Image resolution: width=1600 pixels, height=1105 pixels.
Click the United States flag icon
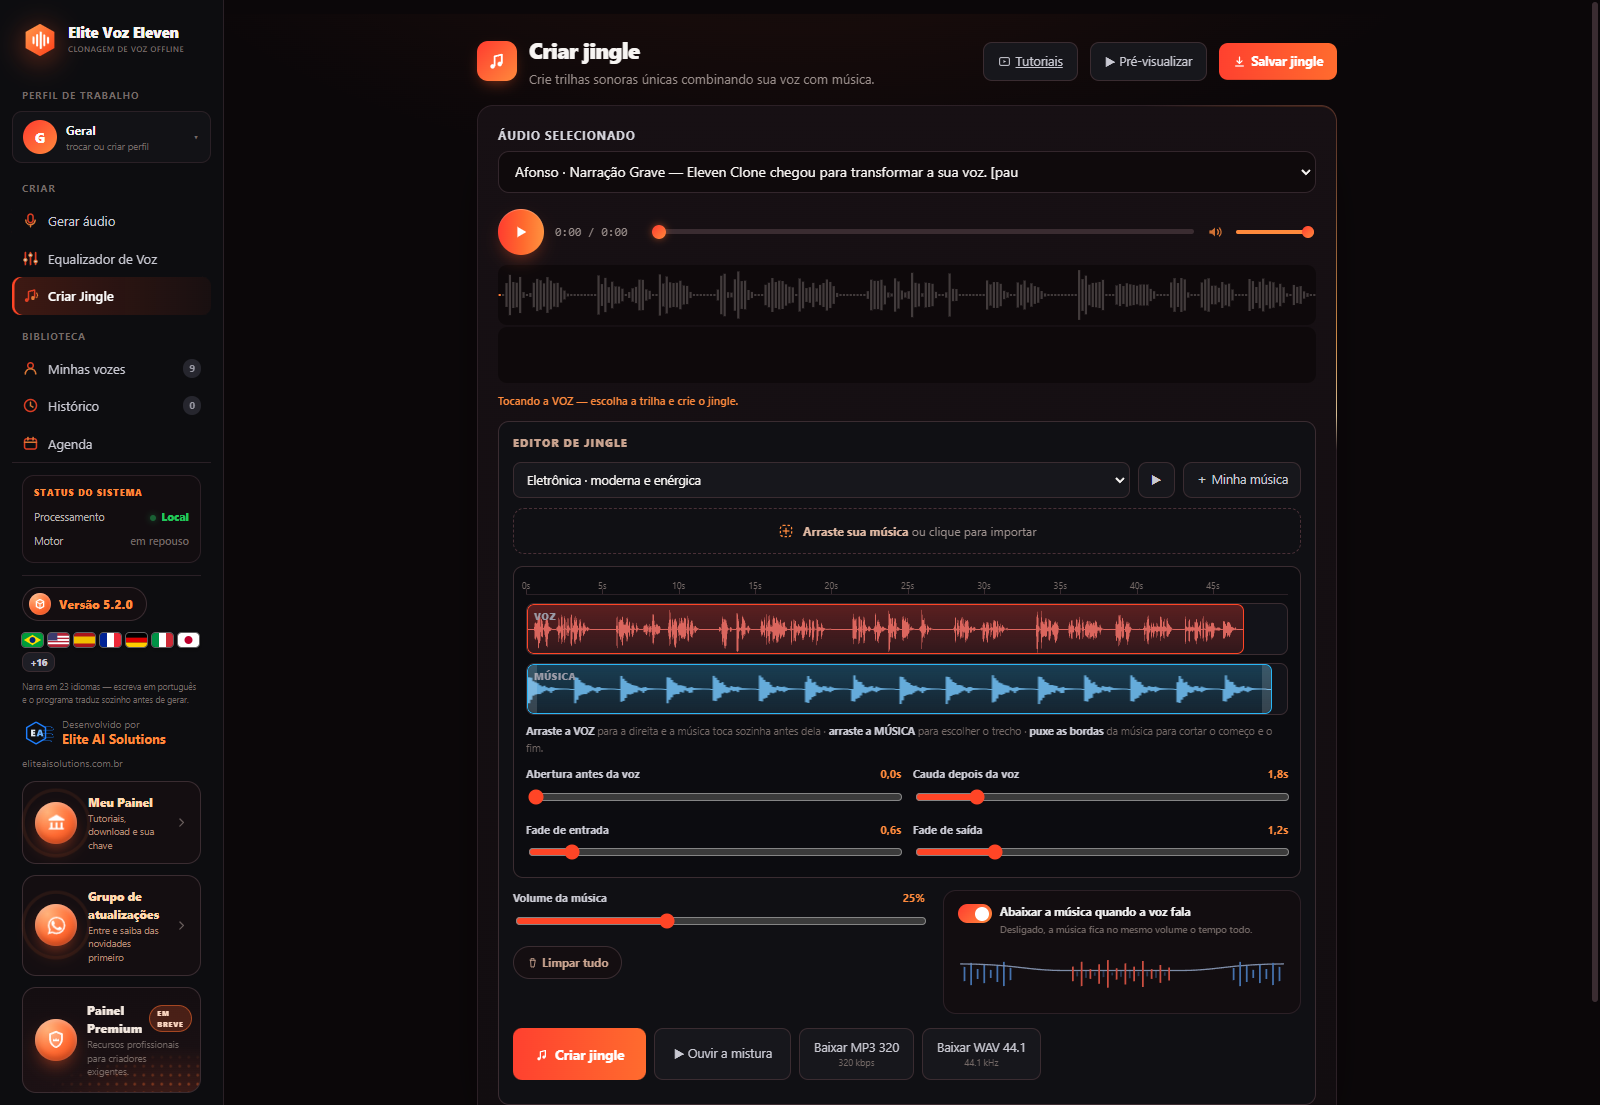click(x=58, y=640)
